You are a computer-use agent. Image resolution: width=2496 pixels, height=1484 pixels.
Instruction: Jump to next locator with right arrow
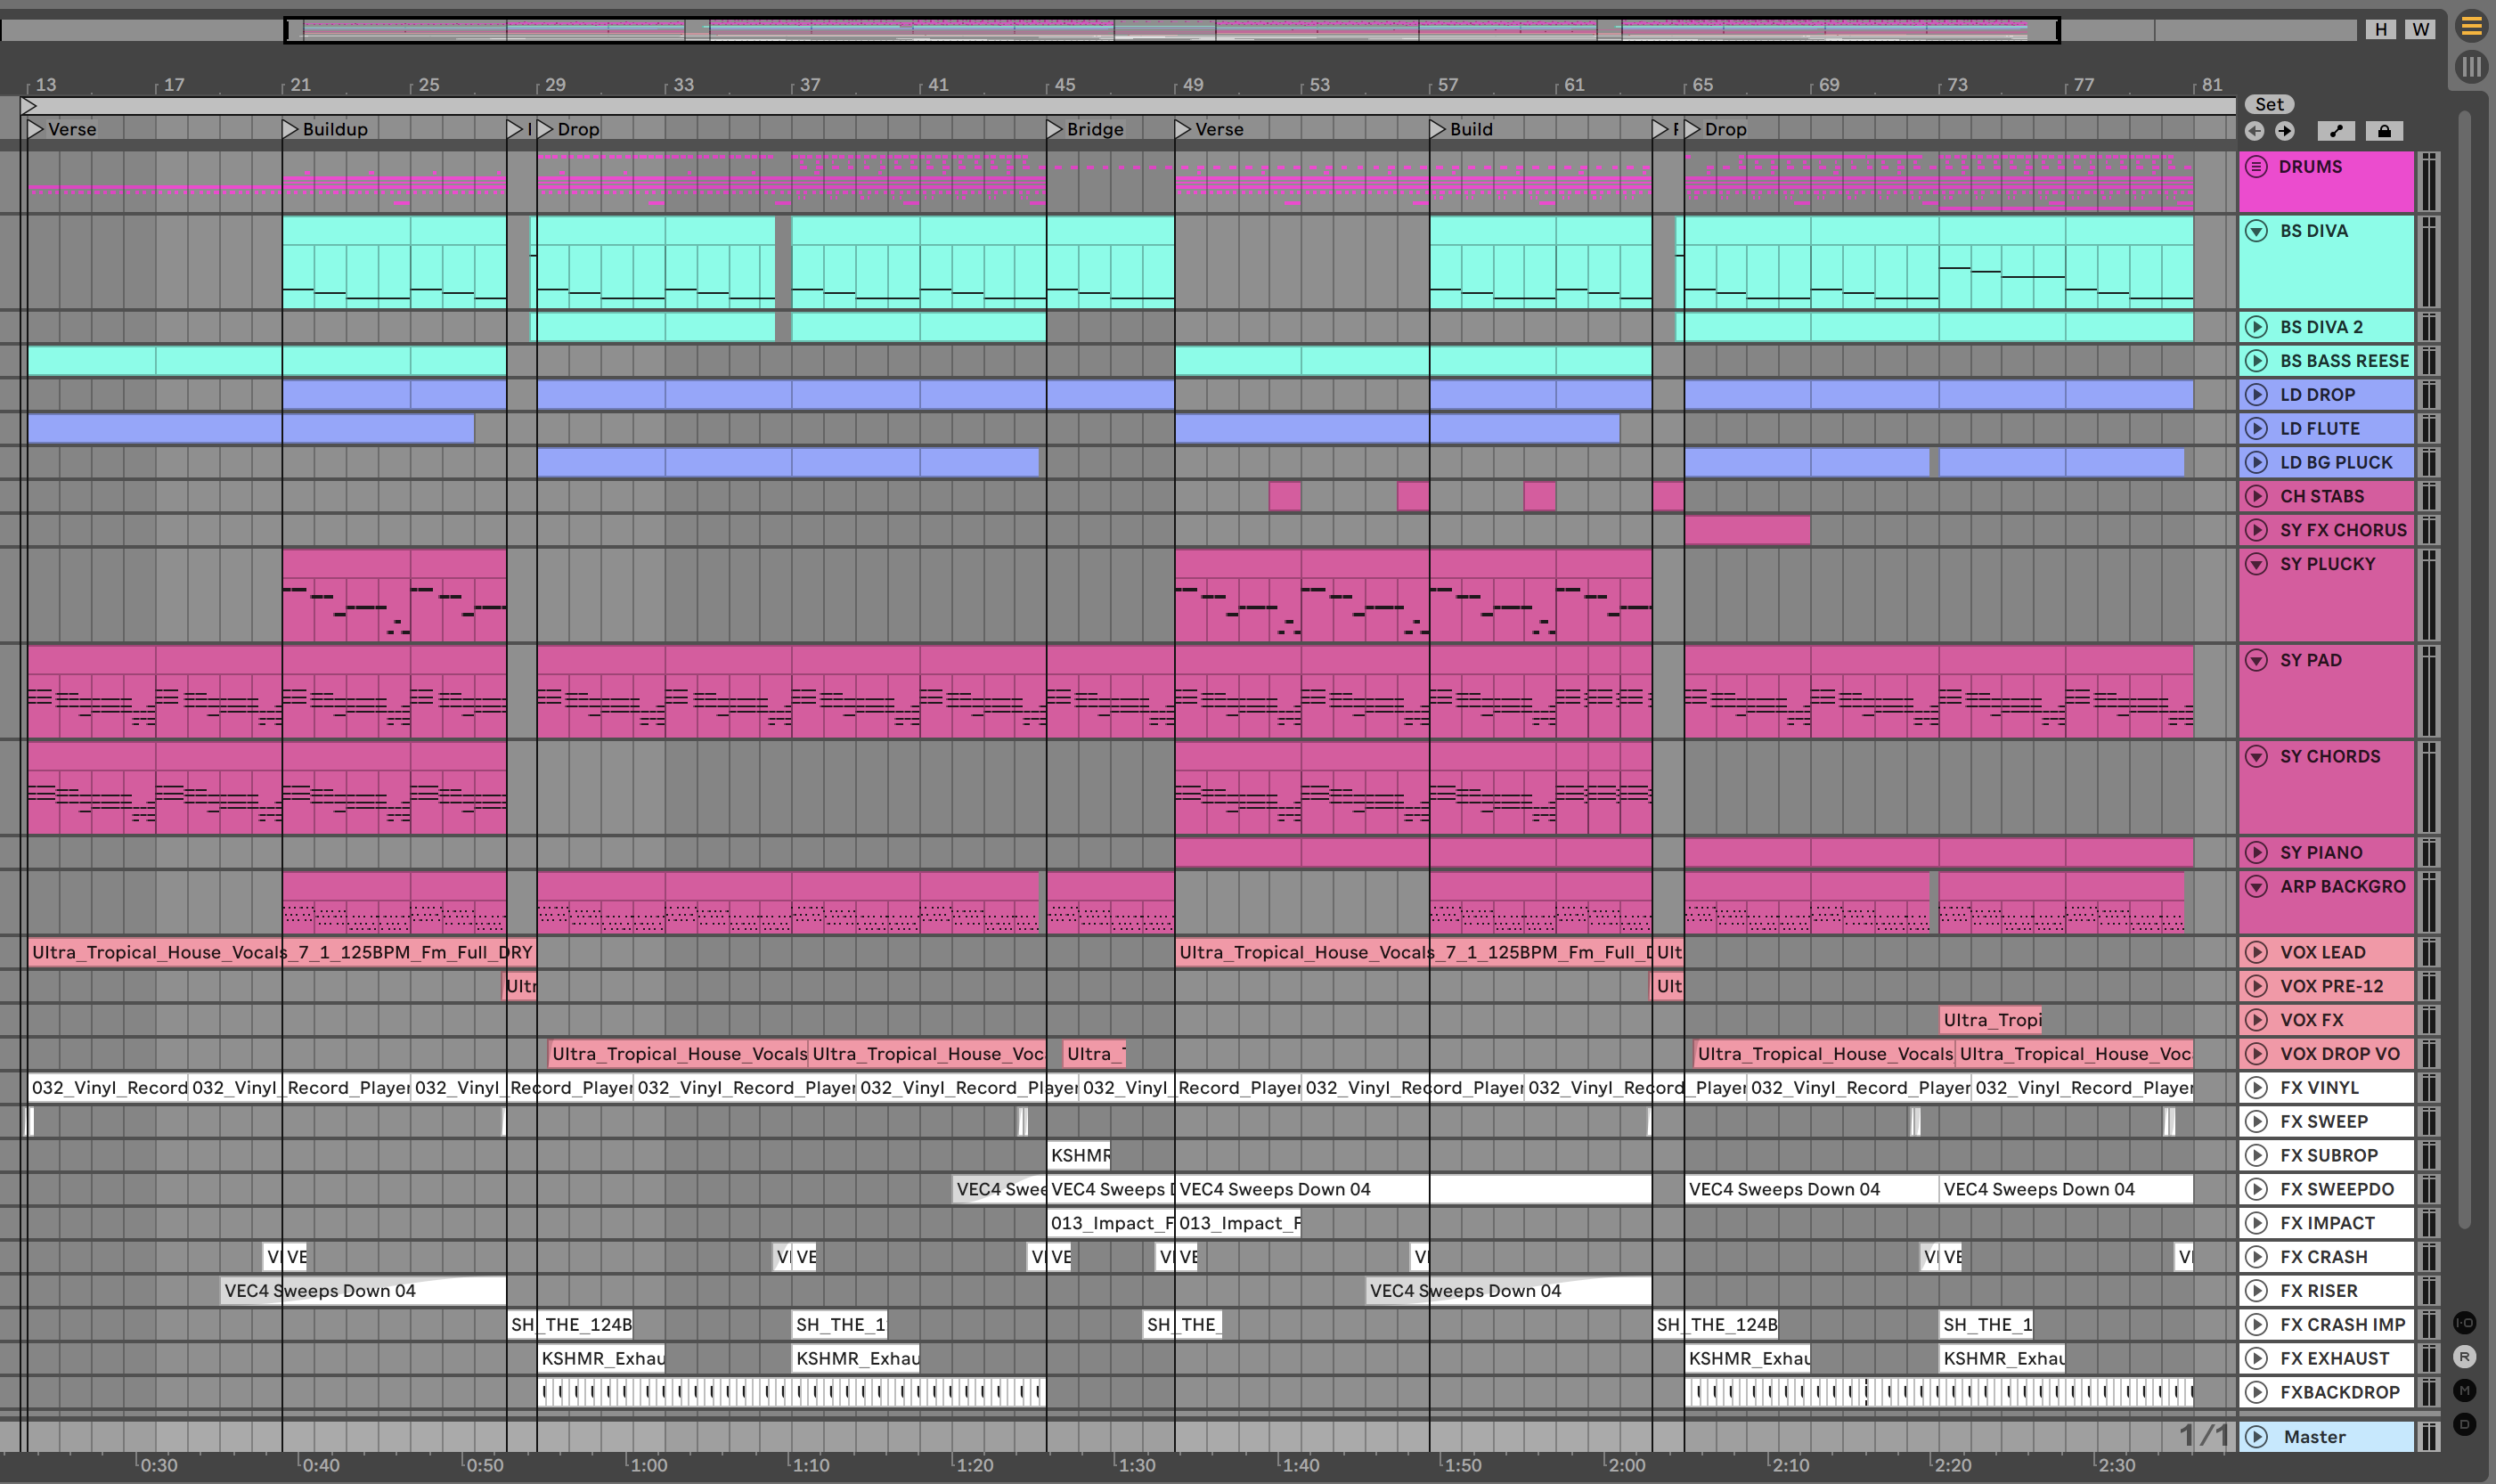[x=2285, y=131]
